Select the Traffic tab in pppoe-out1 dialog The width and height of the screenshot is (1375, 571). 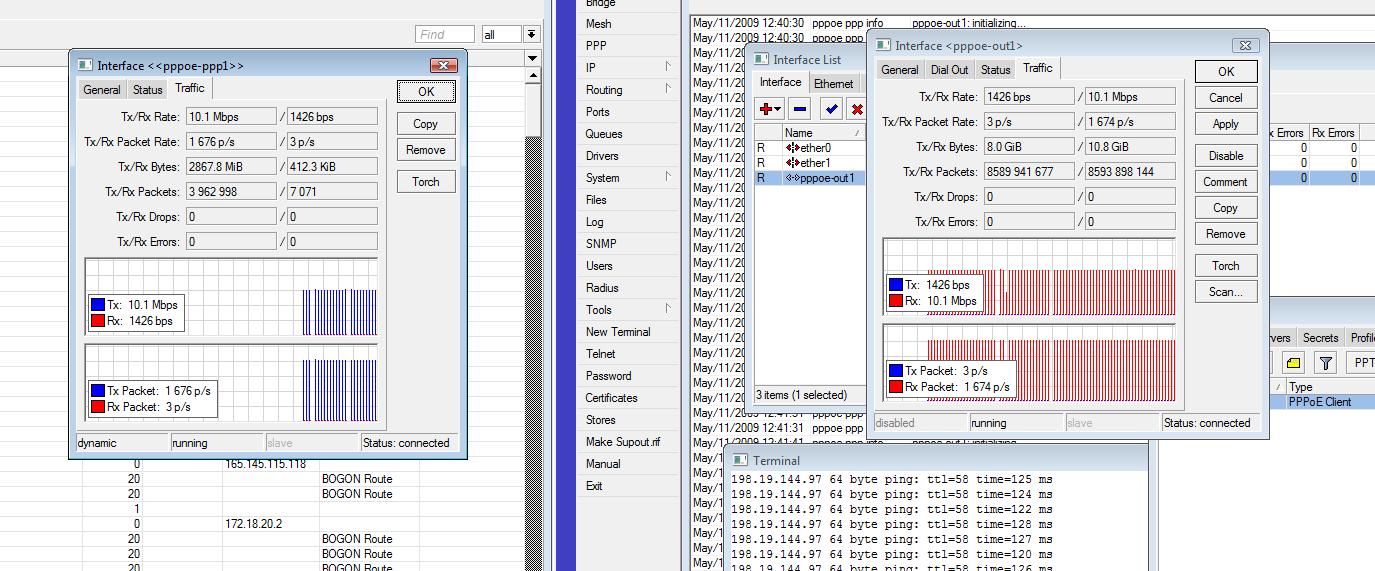[1038, 68]
